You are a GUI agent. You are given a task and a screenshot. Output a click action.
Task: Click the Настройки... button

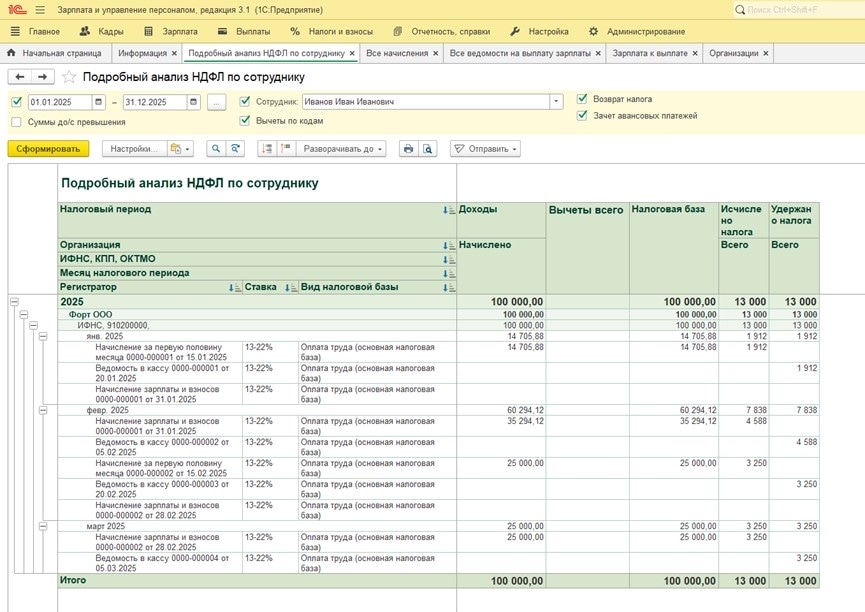click(x=134, y=149)
